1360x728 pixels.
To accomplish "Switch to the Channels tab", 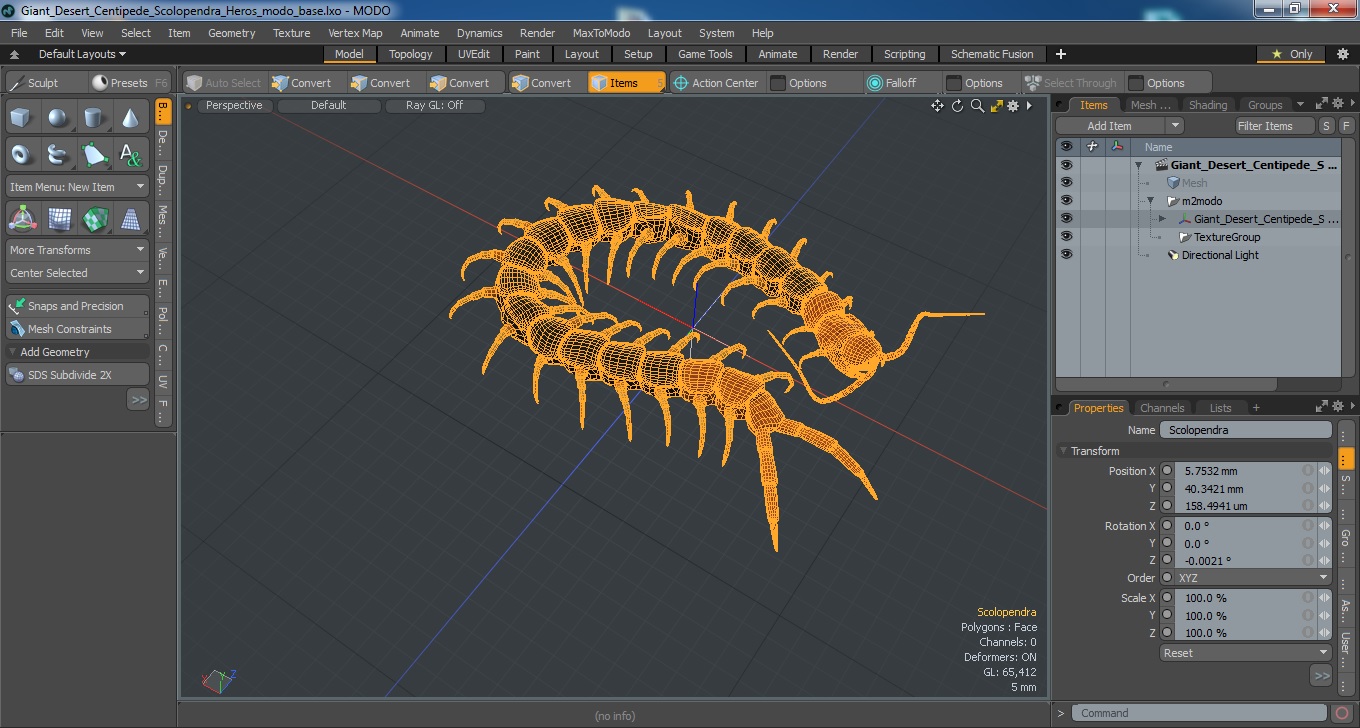I will click(x=1162, y=408).
